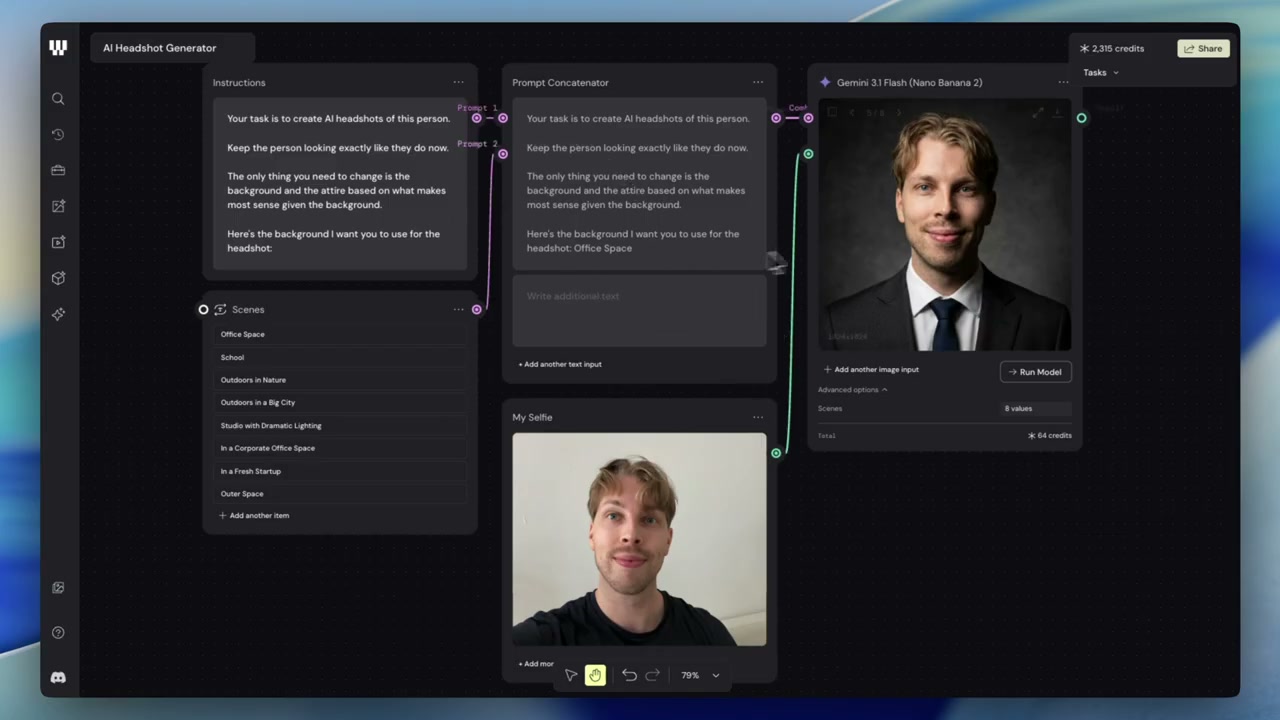The image size is (1280, 720).
Task: Open the help question mark icon
Action: click(58, 632)
